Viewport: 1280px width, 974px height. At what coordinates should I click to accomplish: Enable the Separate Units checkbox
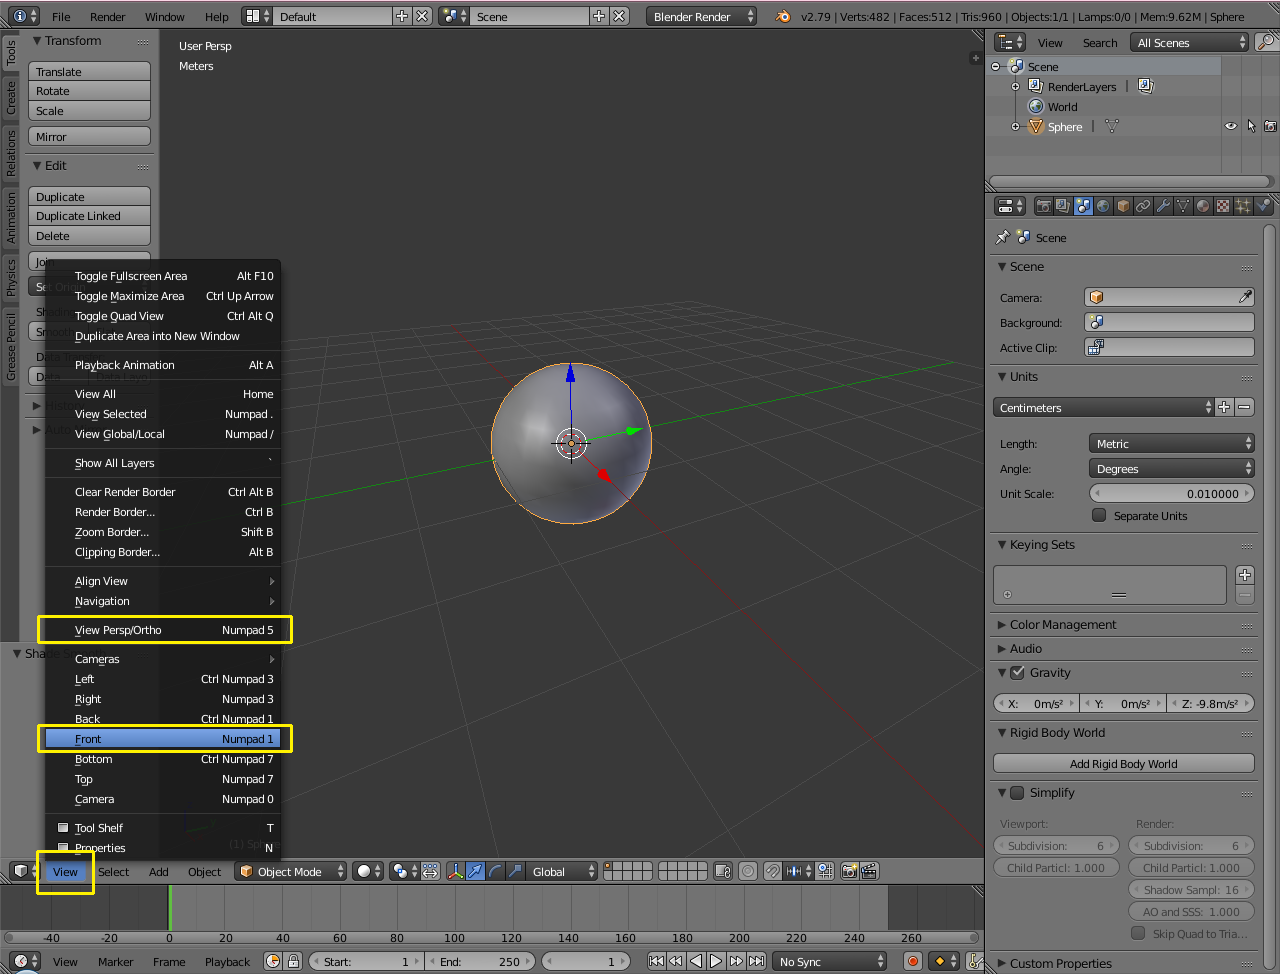1099,516
